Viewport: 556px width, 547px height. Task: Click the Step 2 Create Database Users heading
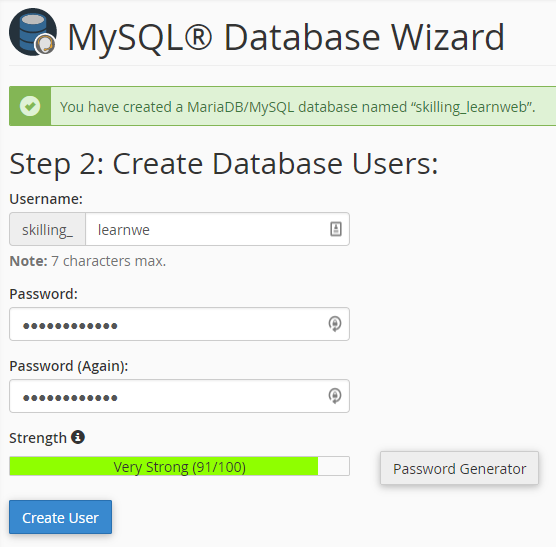(224, 164)
